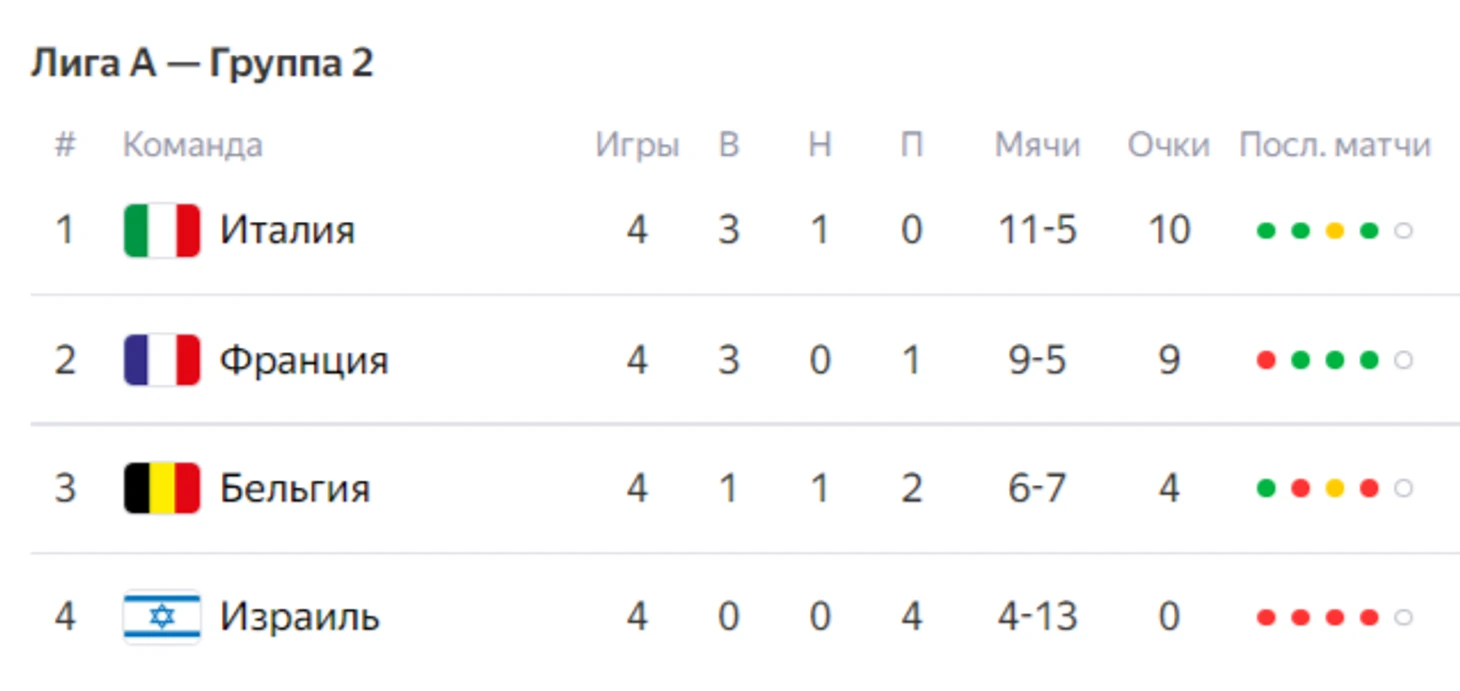Click the Israel flag icon
This screenshot has height=691, width=1460.
coord(161,617)
